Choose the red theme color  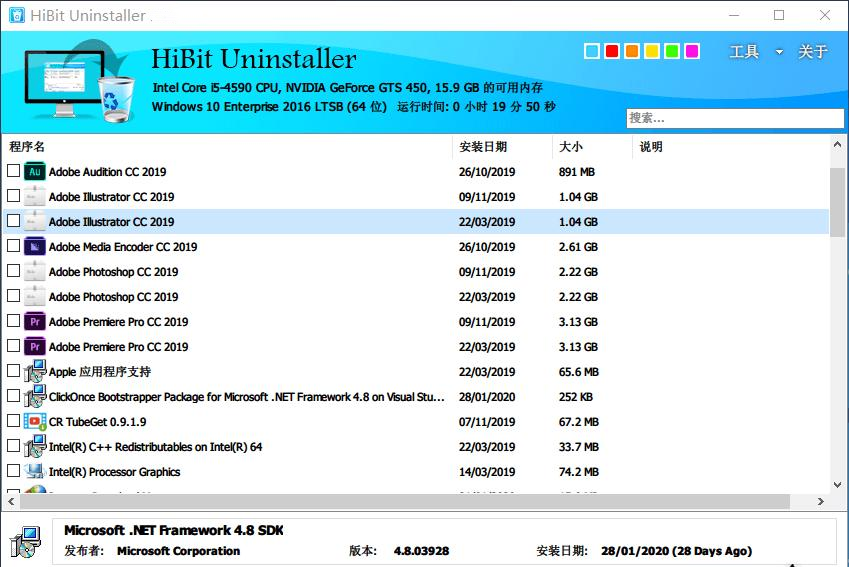tap(612, 51)
